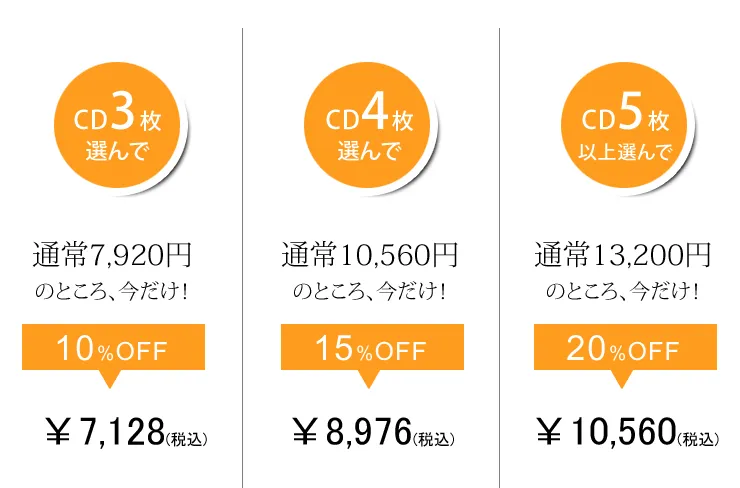Click the (税込) label beside ¥10,560 price
This screenshot has height=488, width=740.
pyautogui.click(x=698, y=439)
